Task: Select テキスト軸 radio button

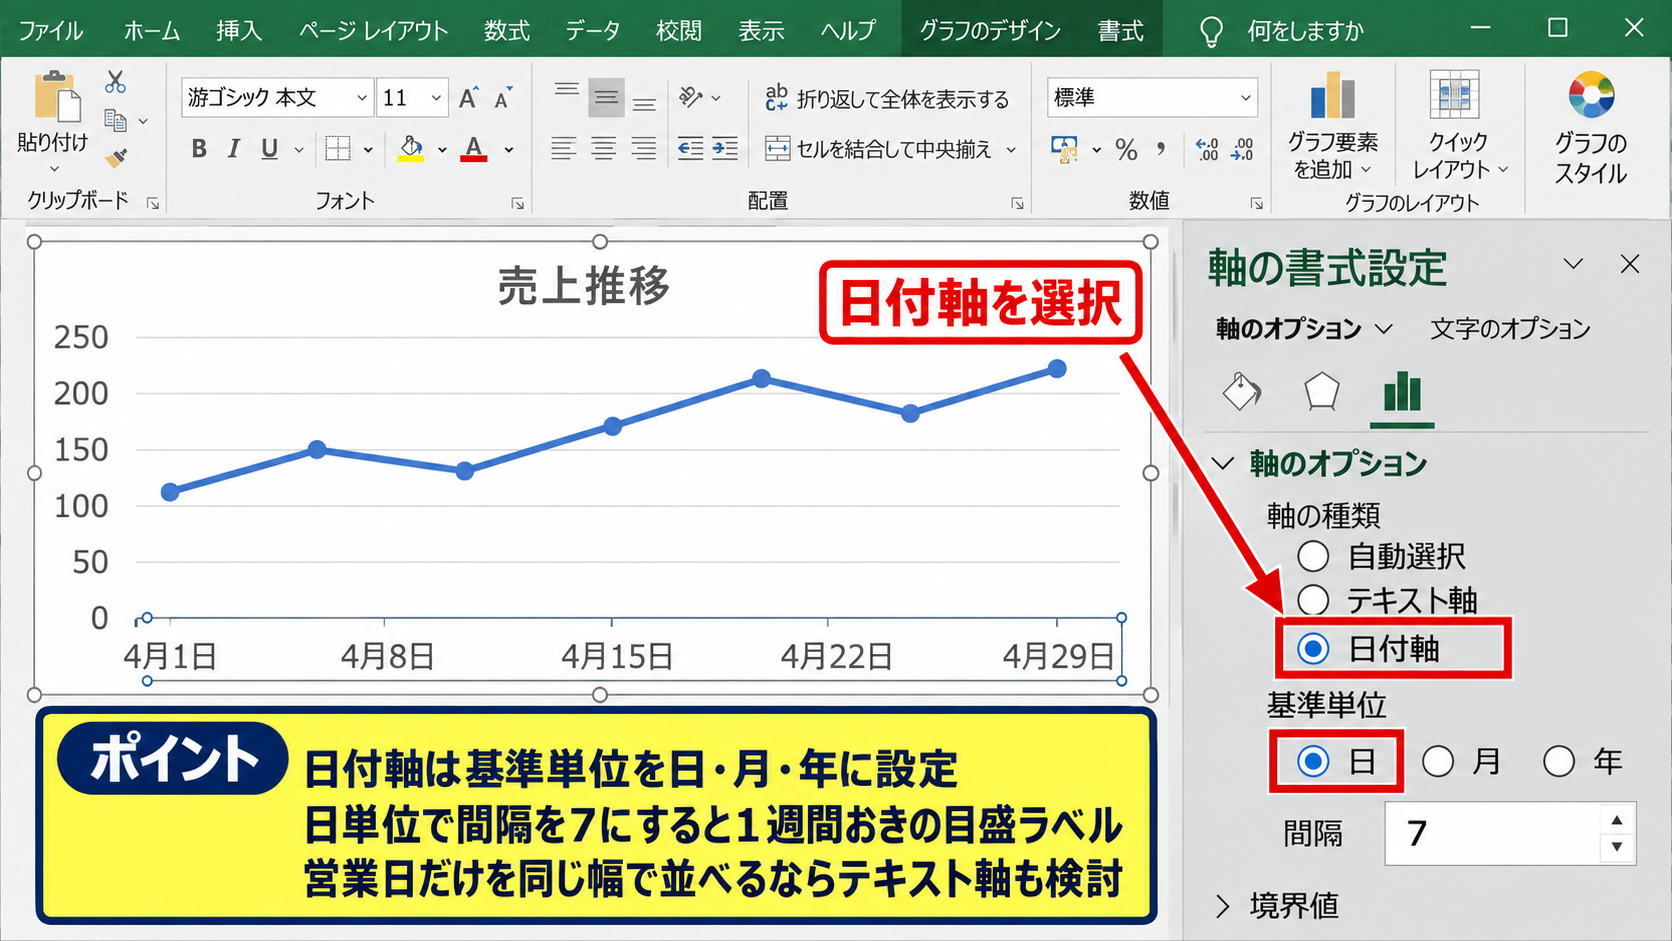Action: [1313, 600]
